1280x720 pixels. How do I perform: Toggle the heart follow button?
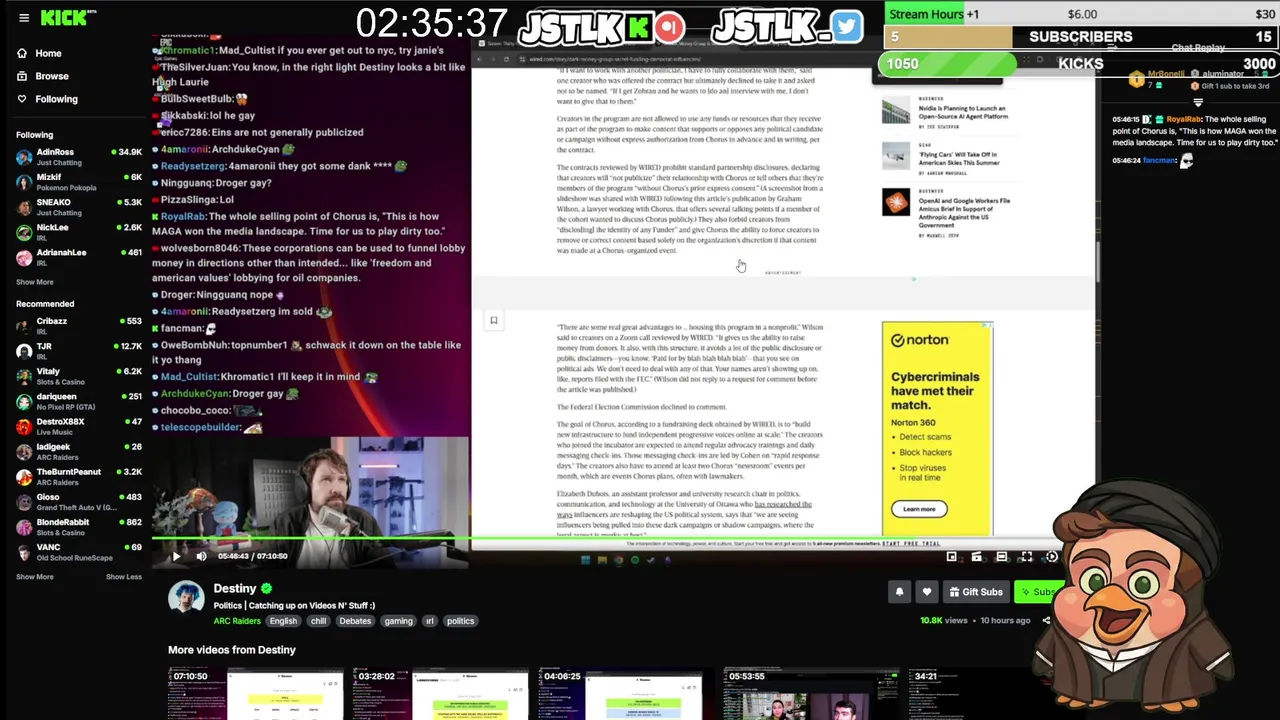[927, 592]
